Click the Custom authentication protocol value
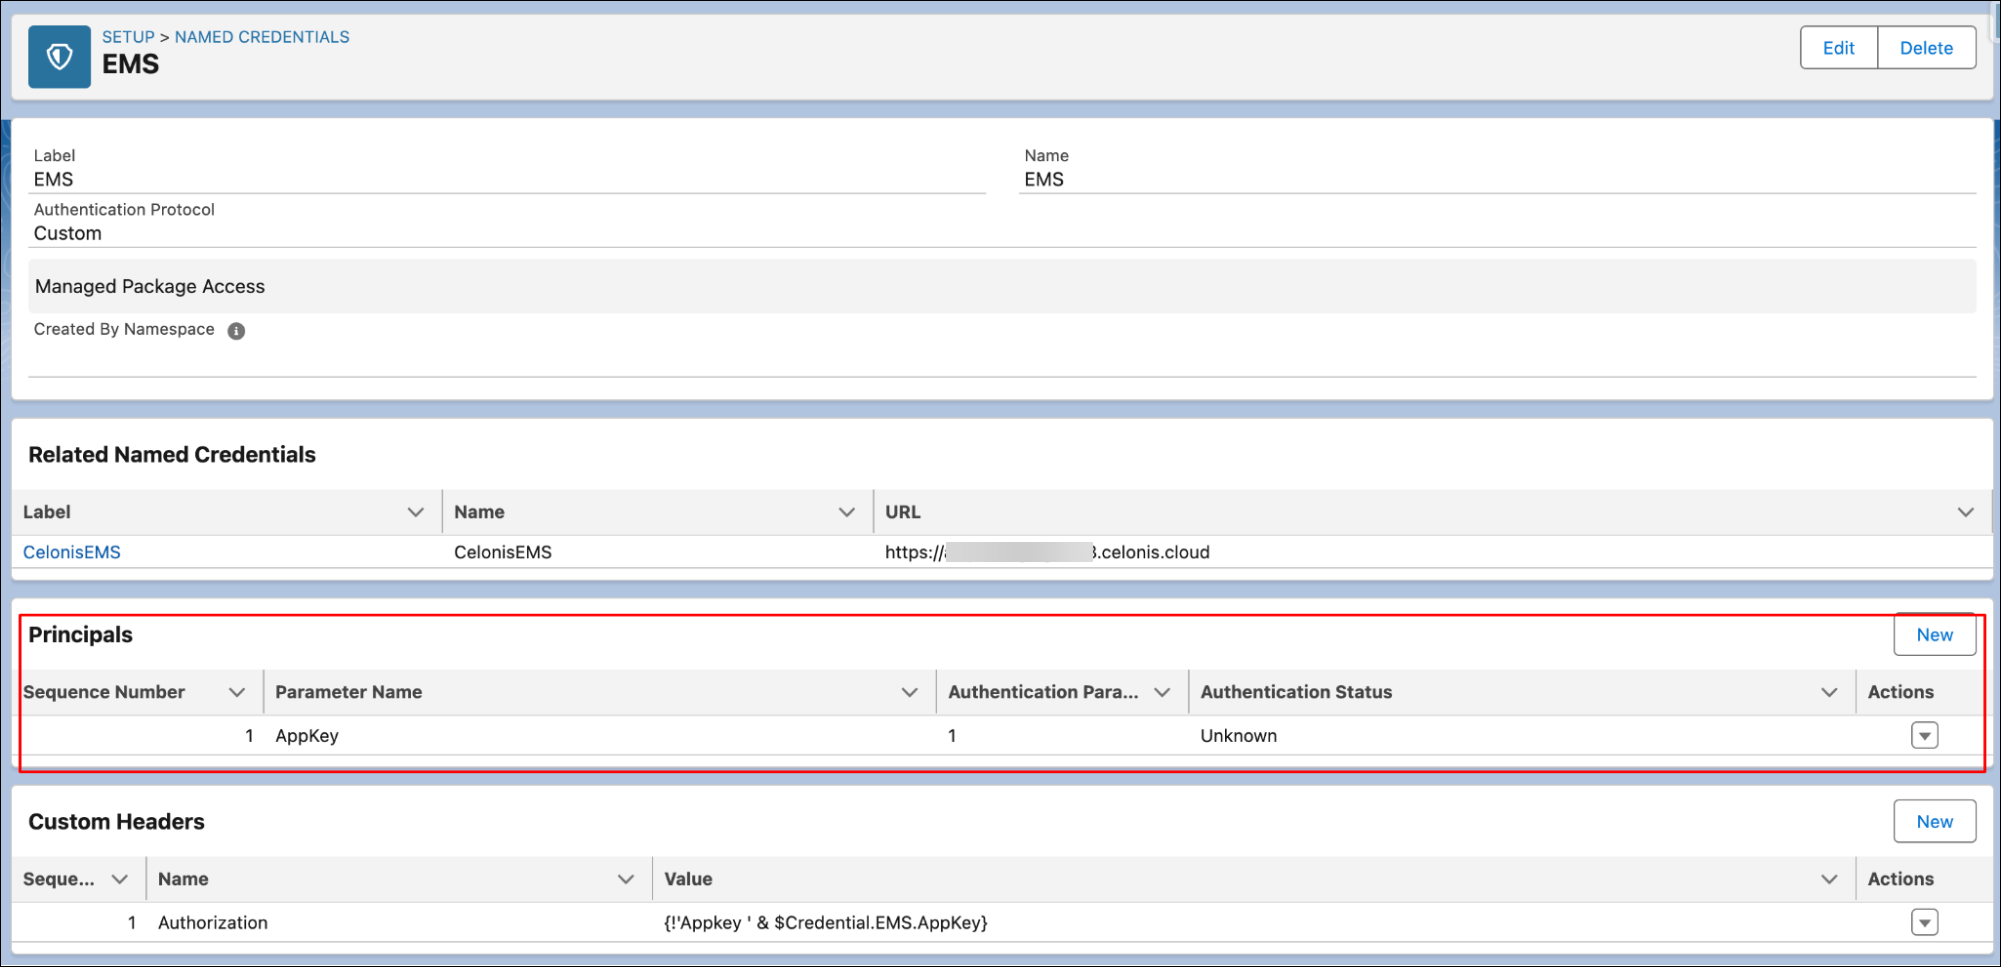The width and height of the screenshot is (2001, 967). (68, 233)
